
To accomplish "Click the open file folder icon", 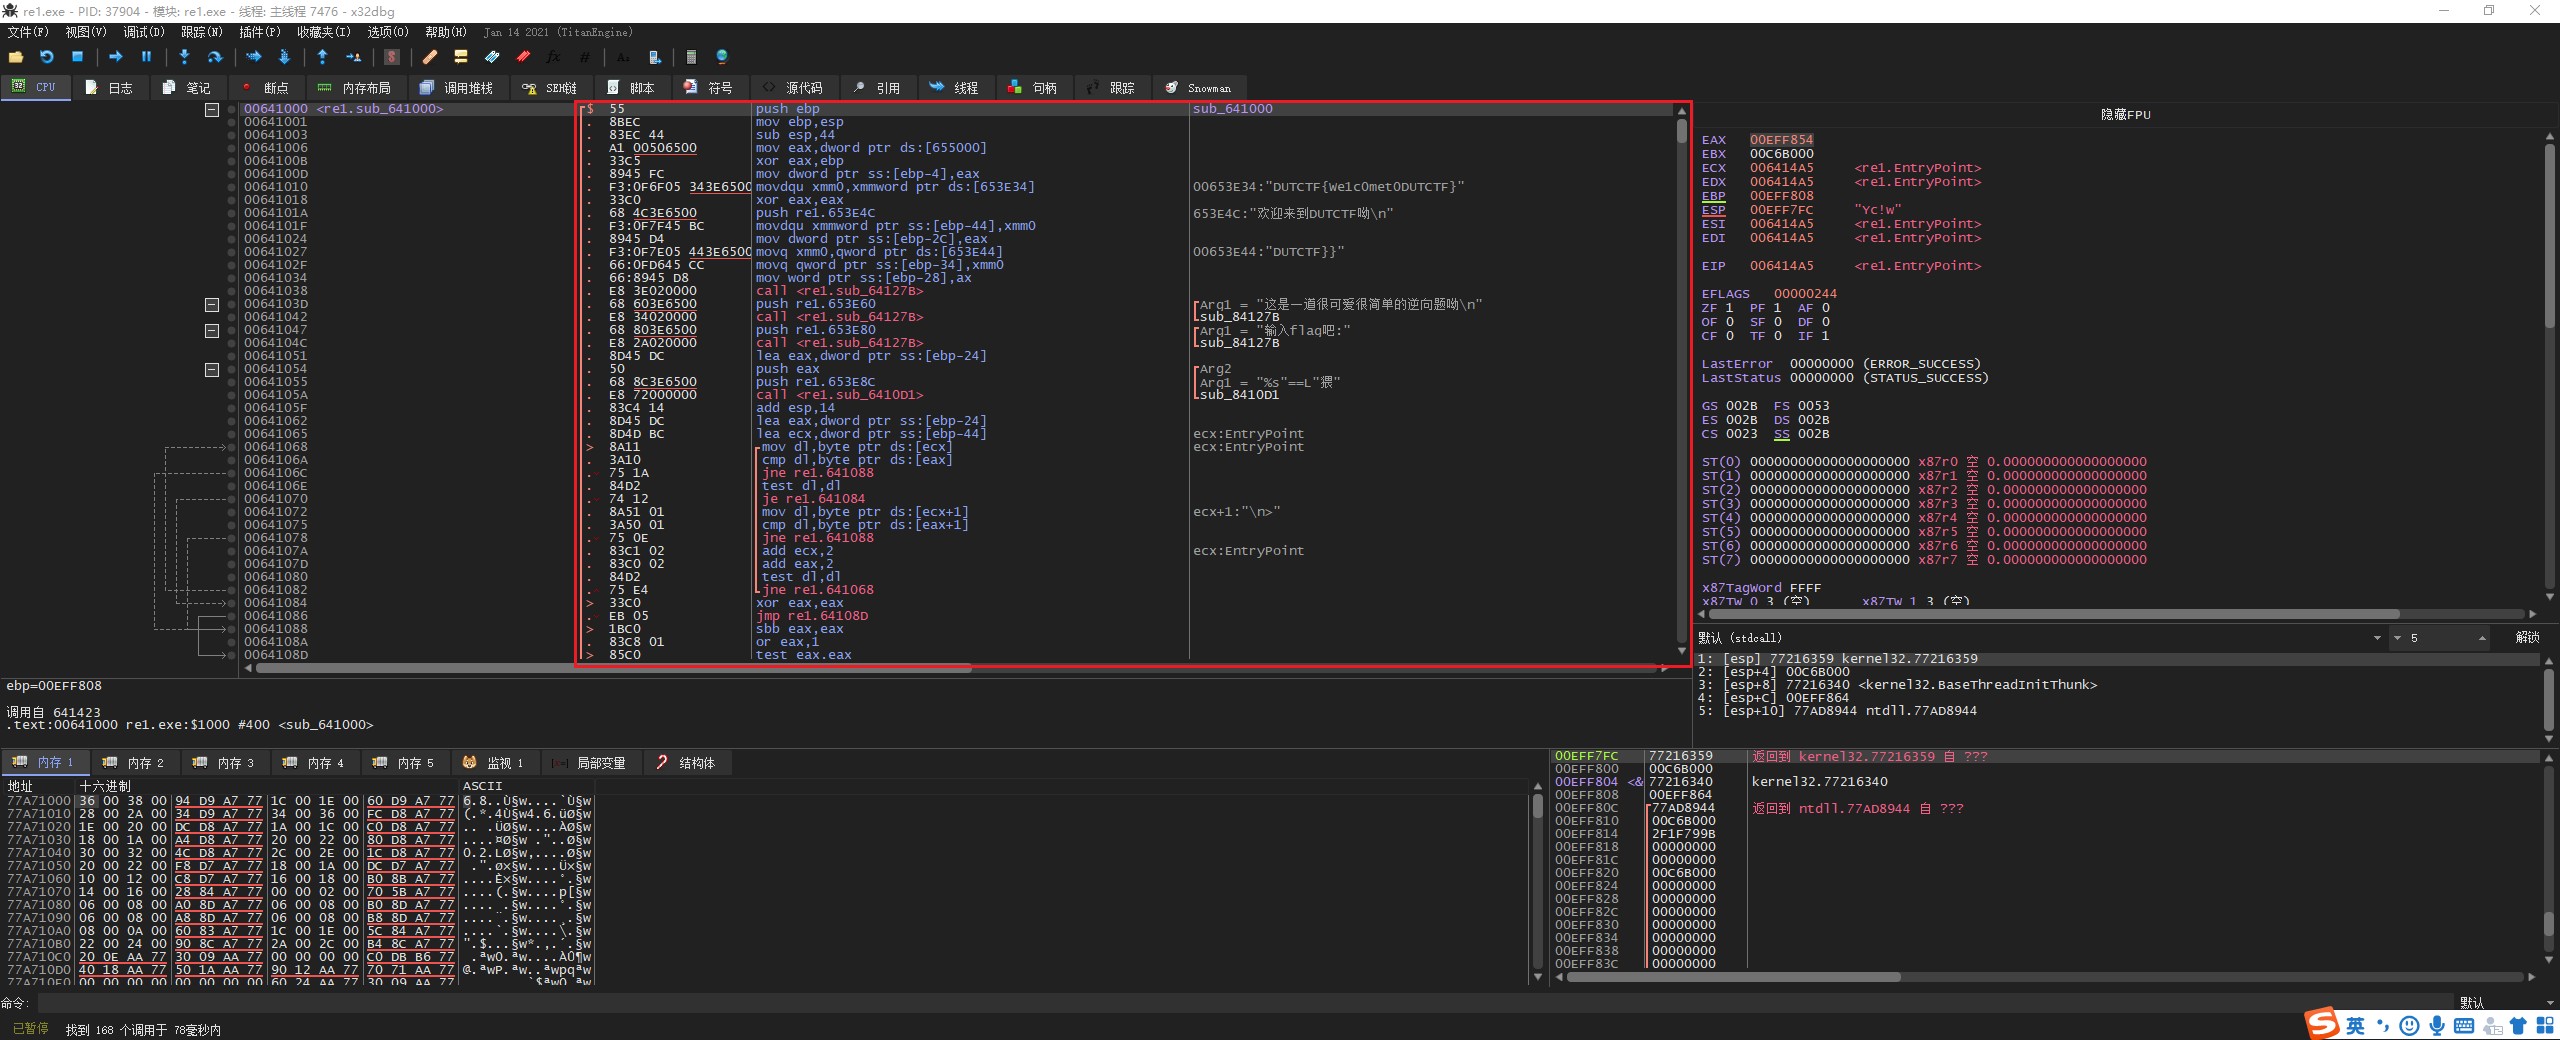I will [16, 58].
